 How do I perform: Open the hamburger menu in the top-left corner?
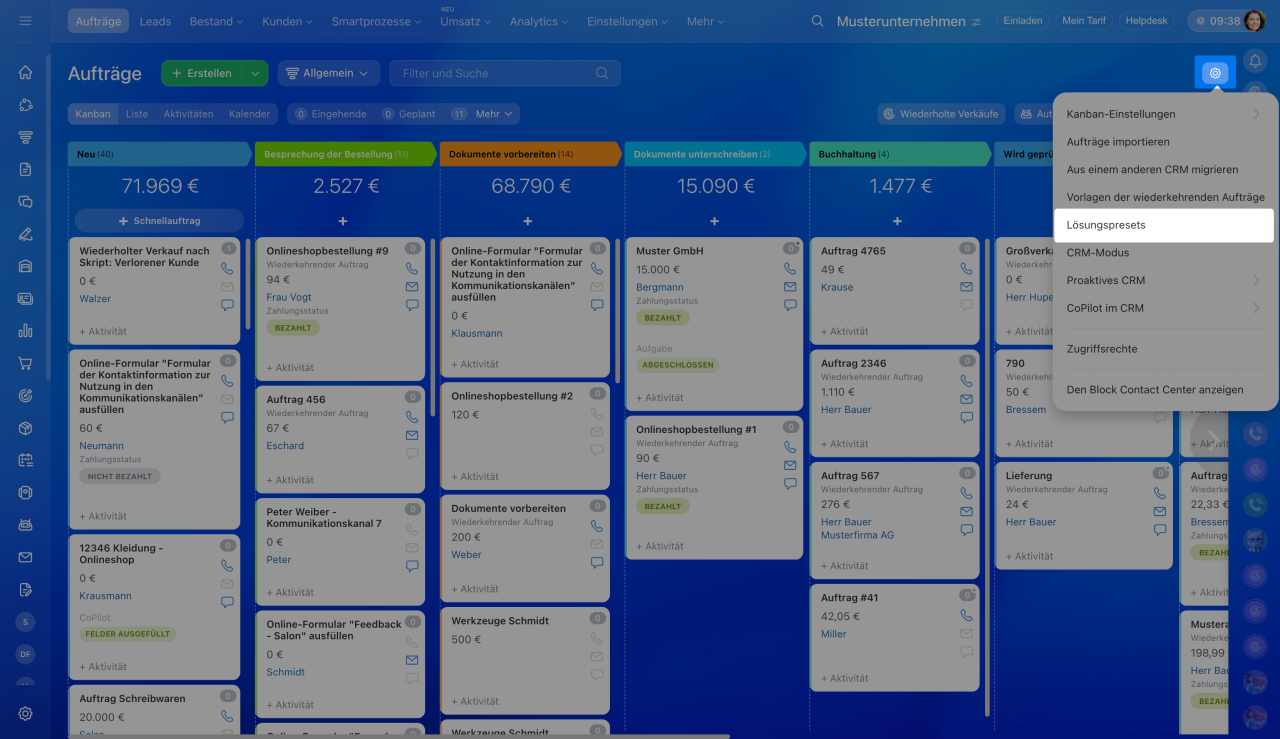(25, 21)
